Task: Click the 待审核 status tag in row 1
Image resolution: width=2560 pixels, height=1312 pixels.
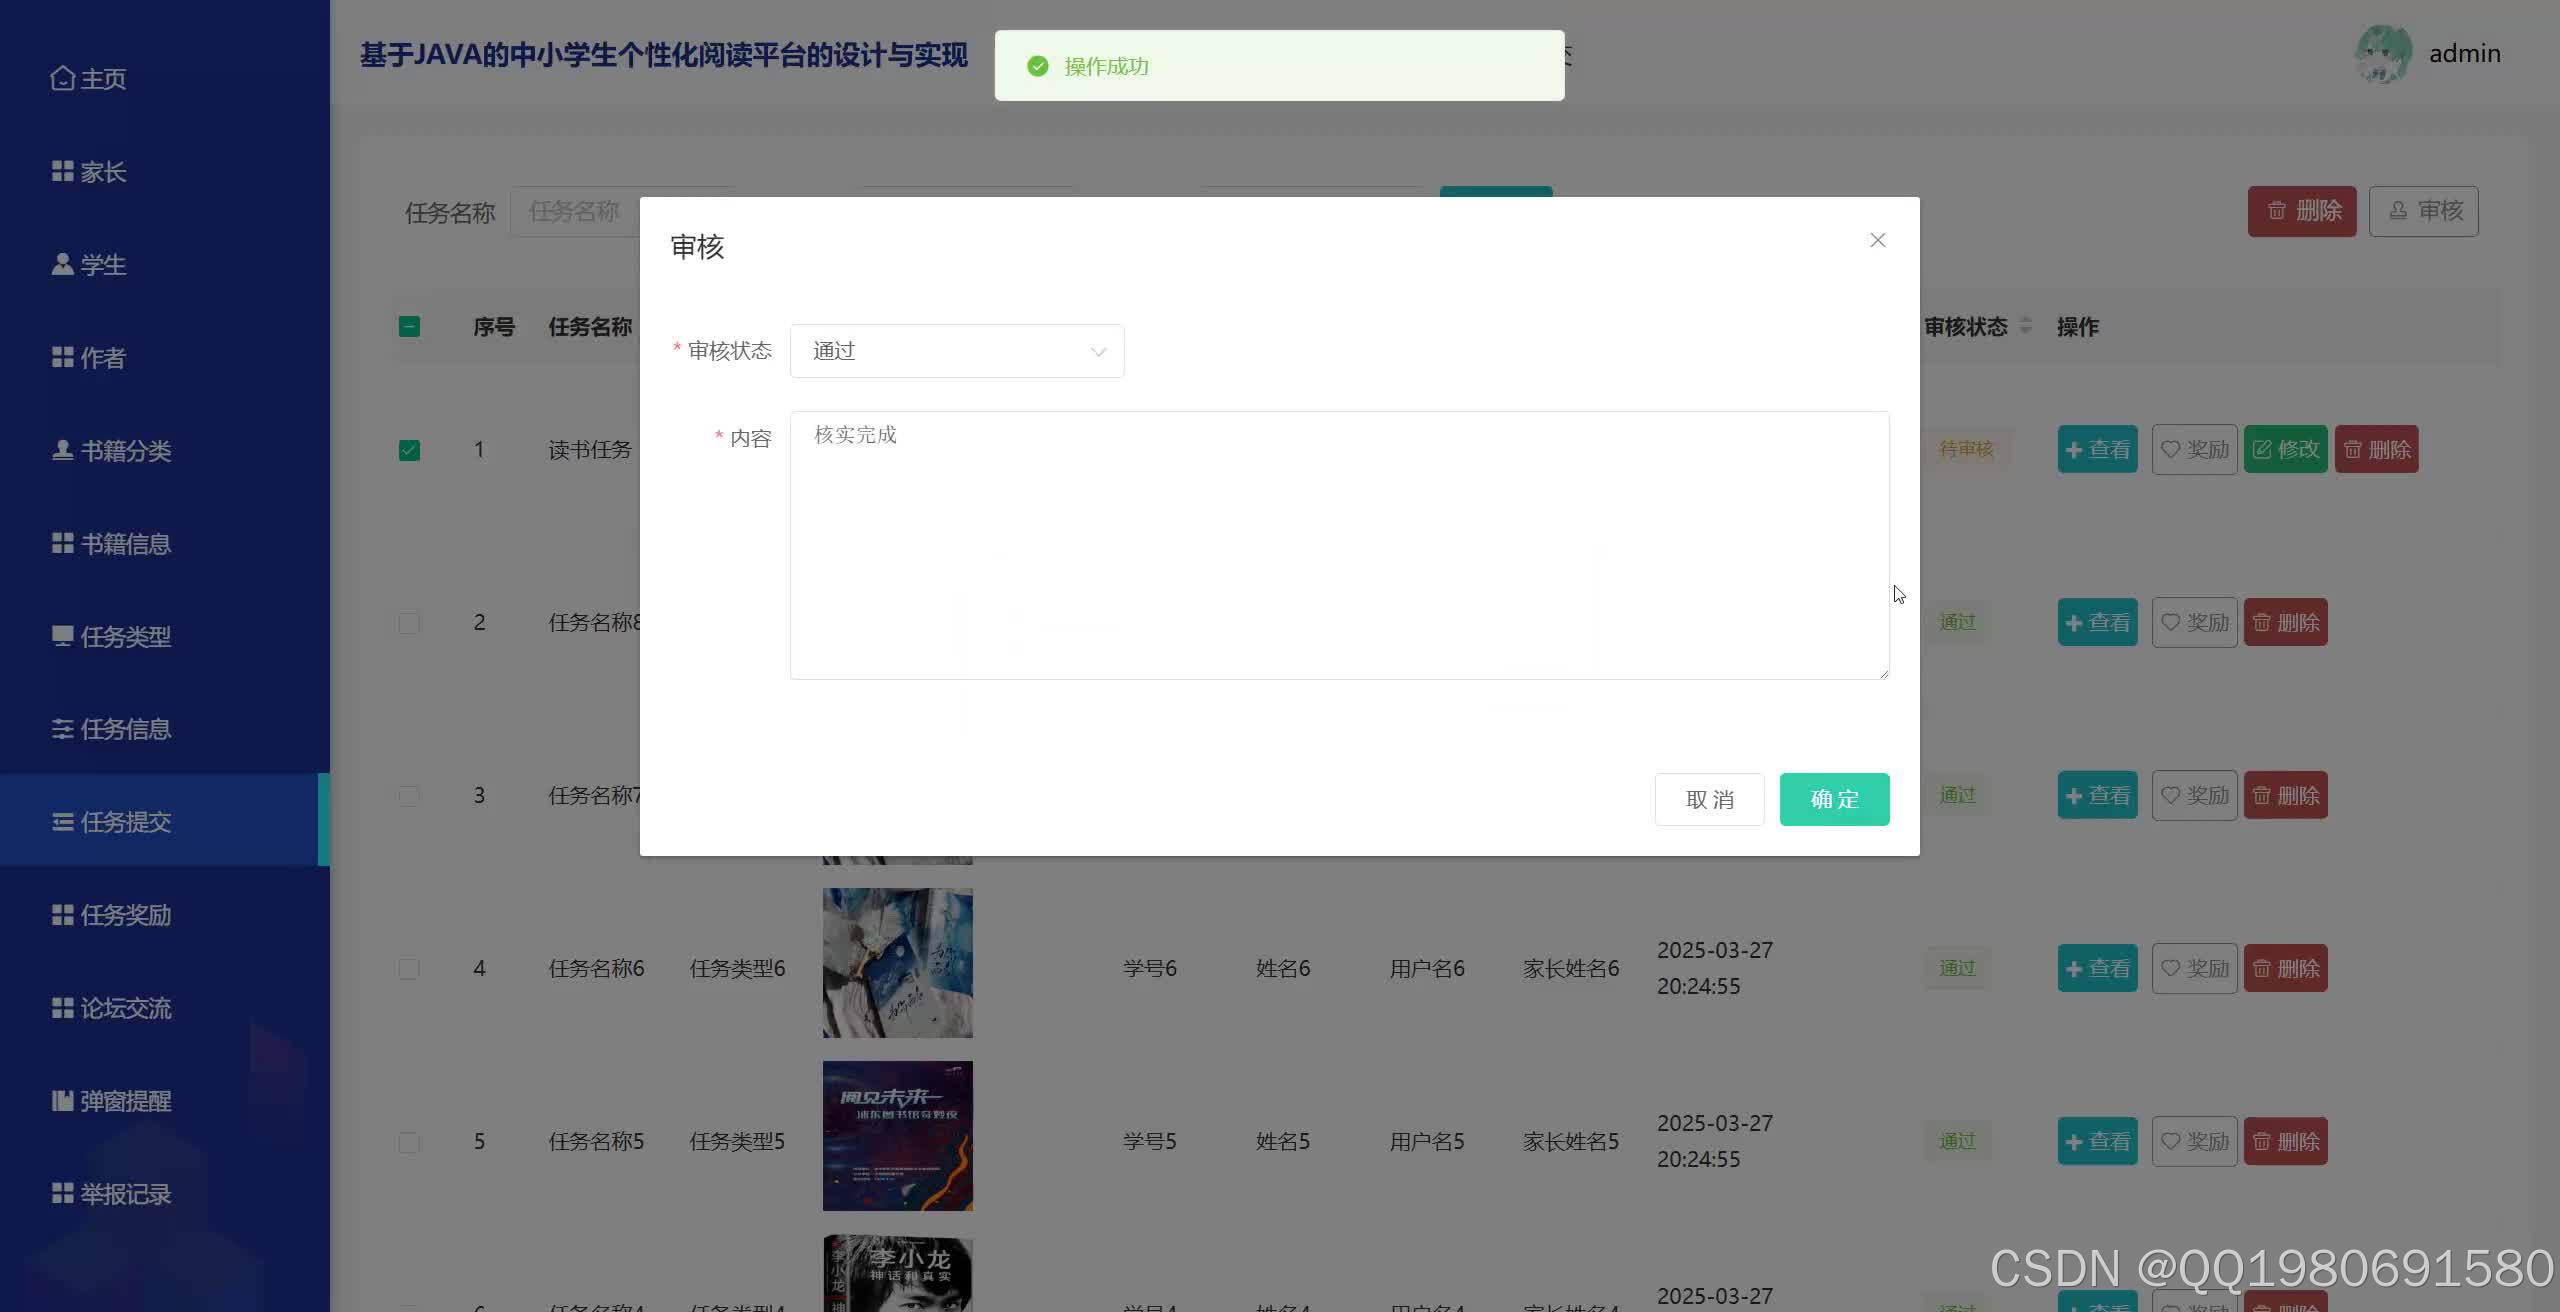Action: pyautogui.click(x=1966, y=450)
